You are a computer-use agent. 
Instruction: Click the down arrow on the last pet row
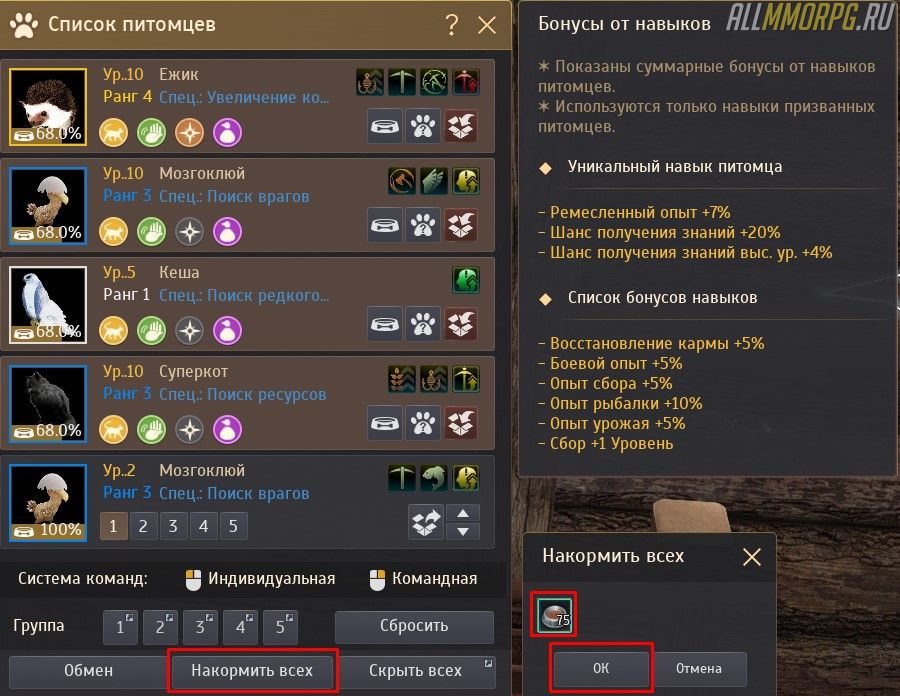pos(463,531)
